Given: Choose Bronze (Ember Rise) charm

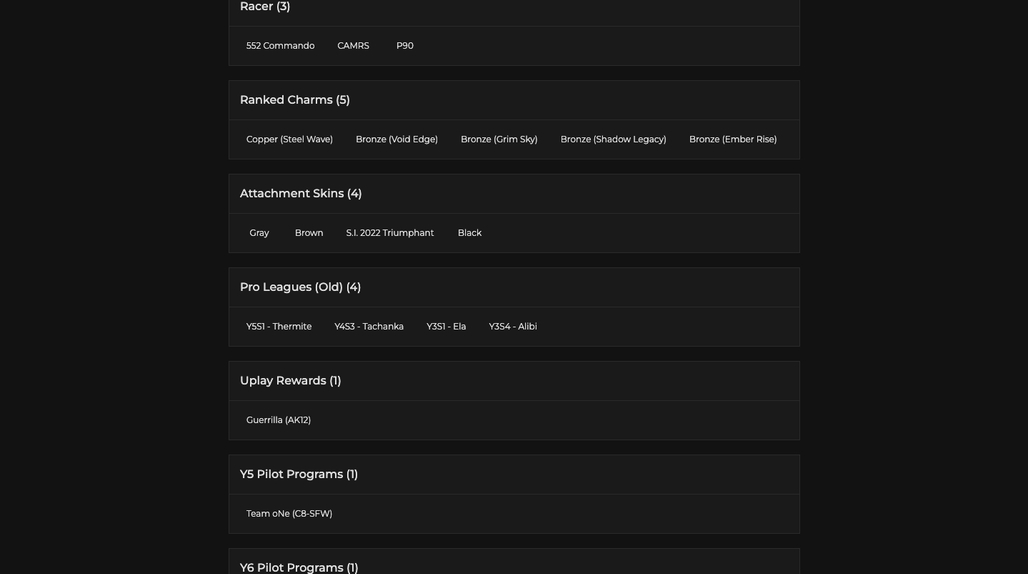Looking at the screenshot, I should pos(732,140).
